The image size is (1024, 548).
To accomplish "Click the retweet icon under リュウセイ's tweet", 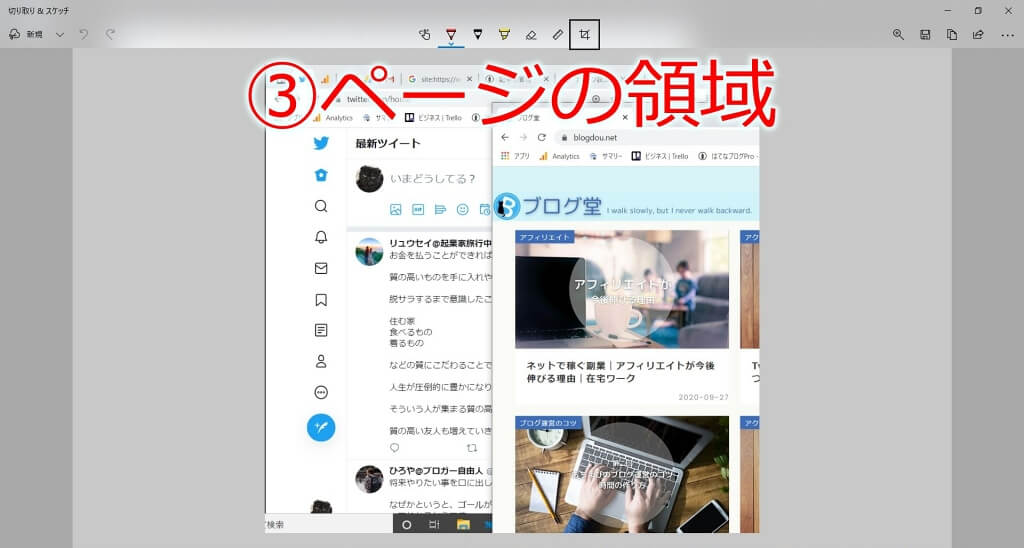I will pos(472,448).
